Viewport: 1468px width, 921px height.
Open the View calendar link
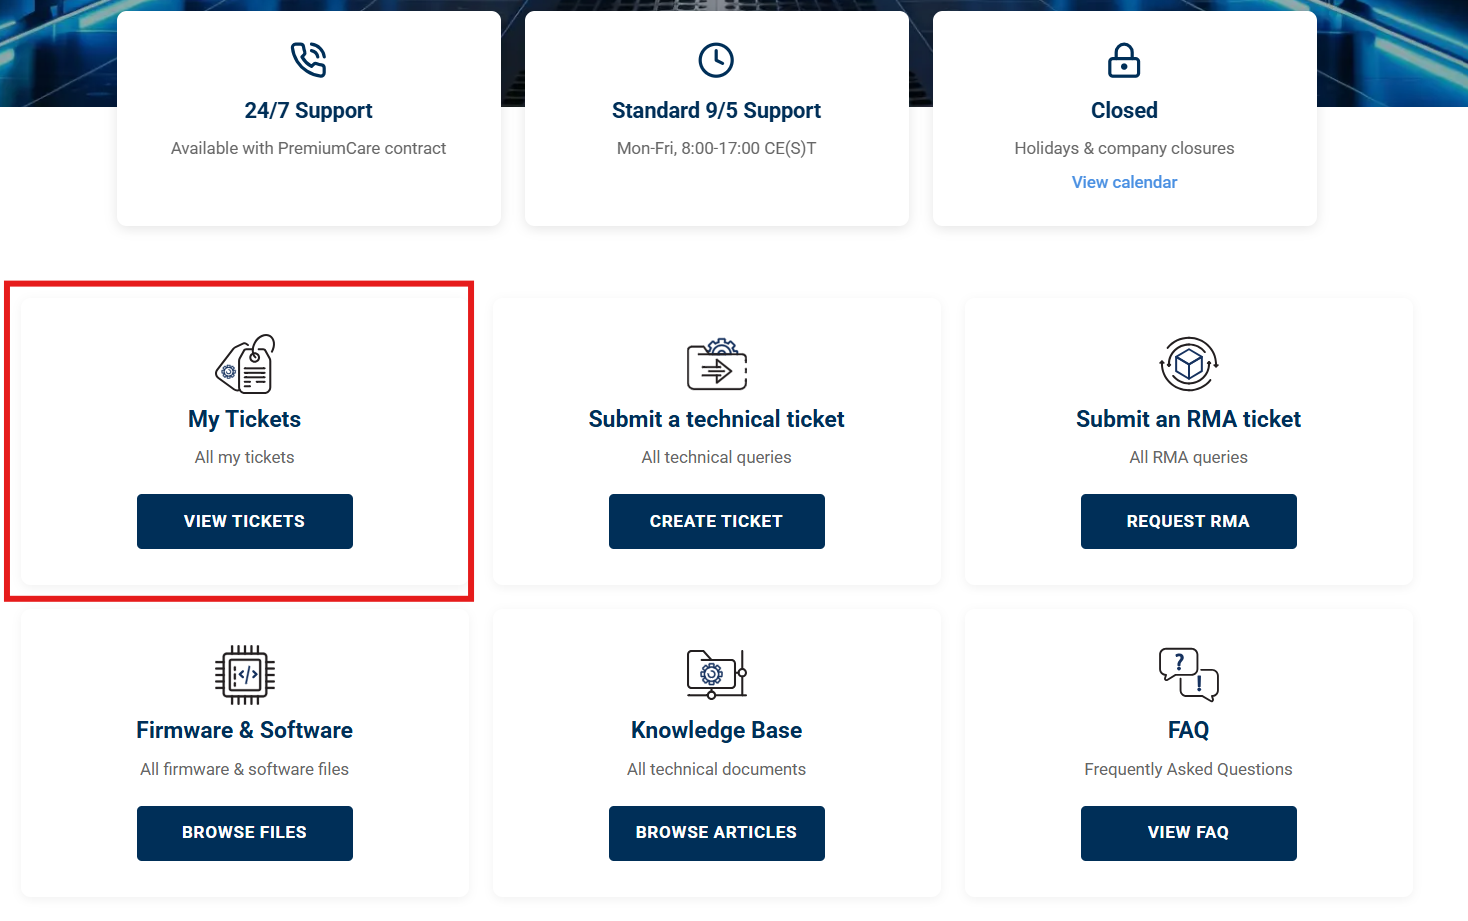tap(1124, 182)
